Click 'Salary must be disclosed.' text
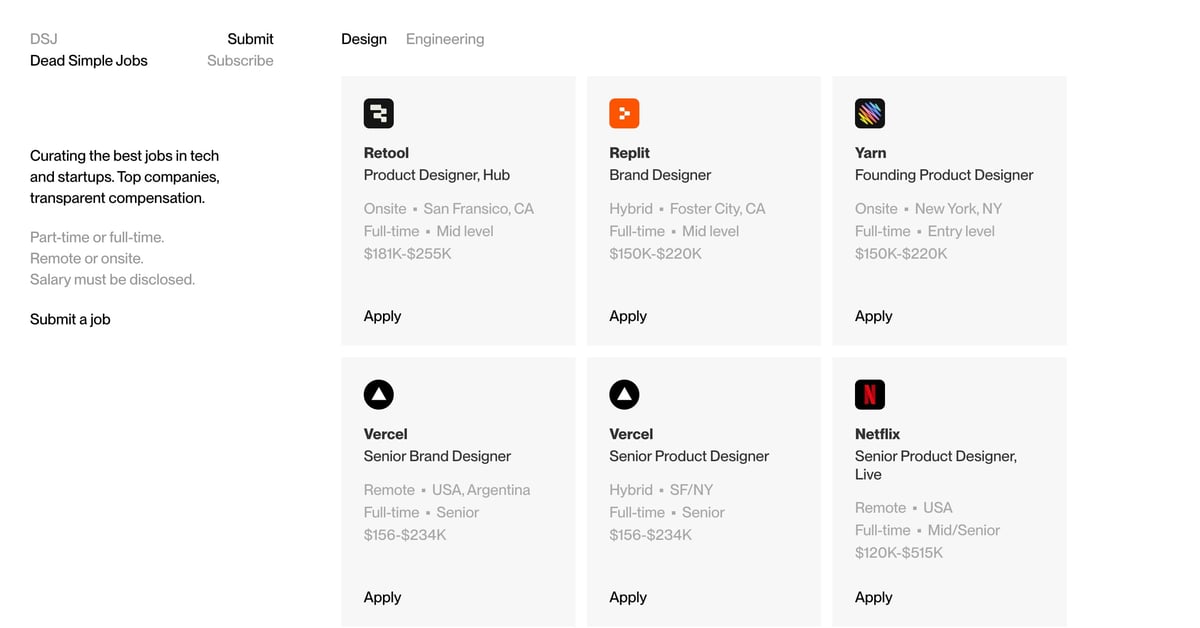 click(x=112, y=279)
